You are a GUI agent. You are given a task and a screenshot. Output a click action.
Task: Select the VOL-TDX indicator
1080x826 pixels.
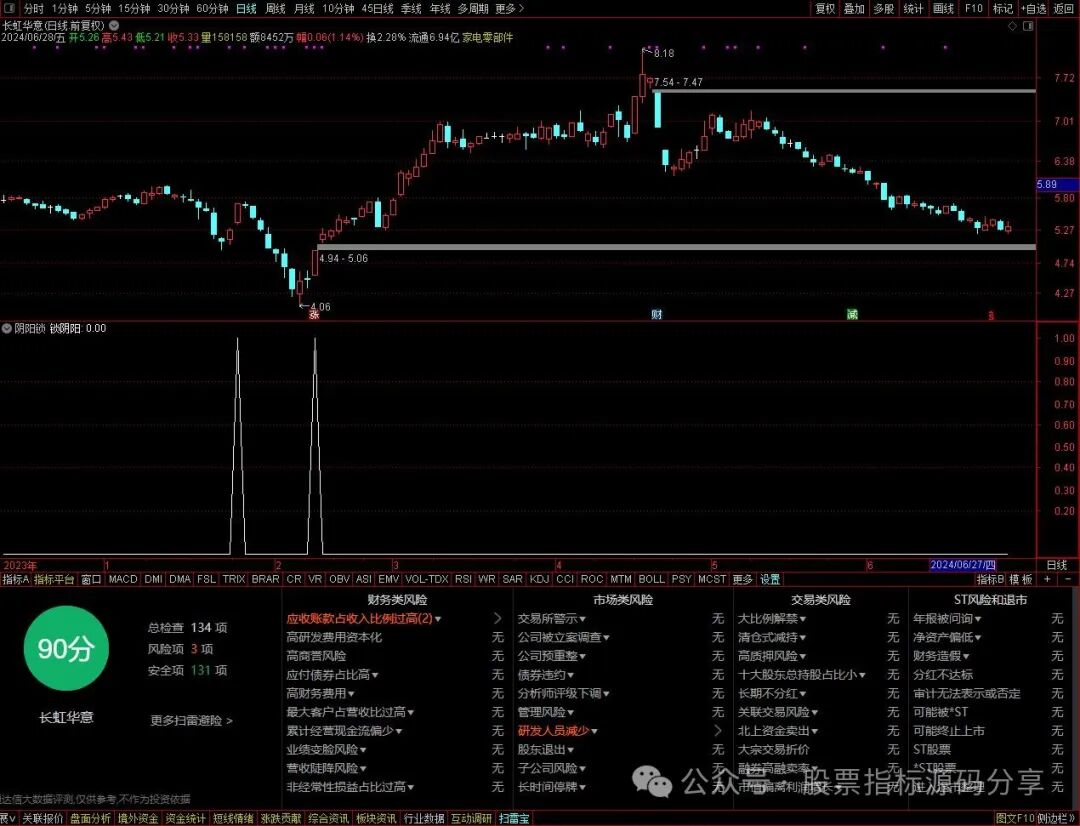pos(426,579)
